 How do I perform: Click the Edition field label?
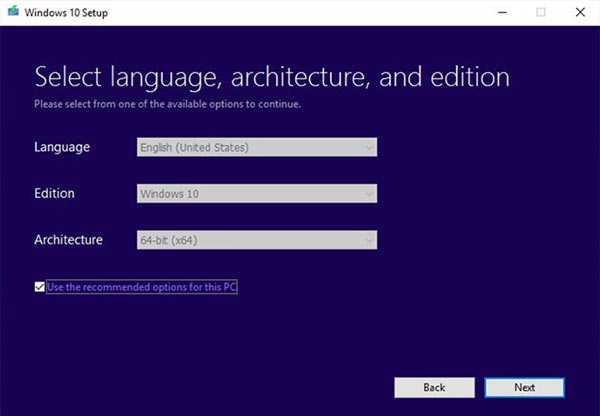(x=55, y=193)
